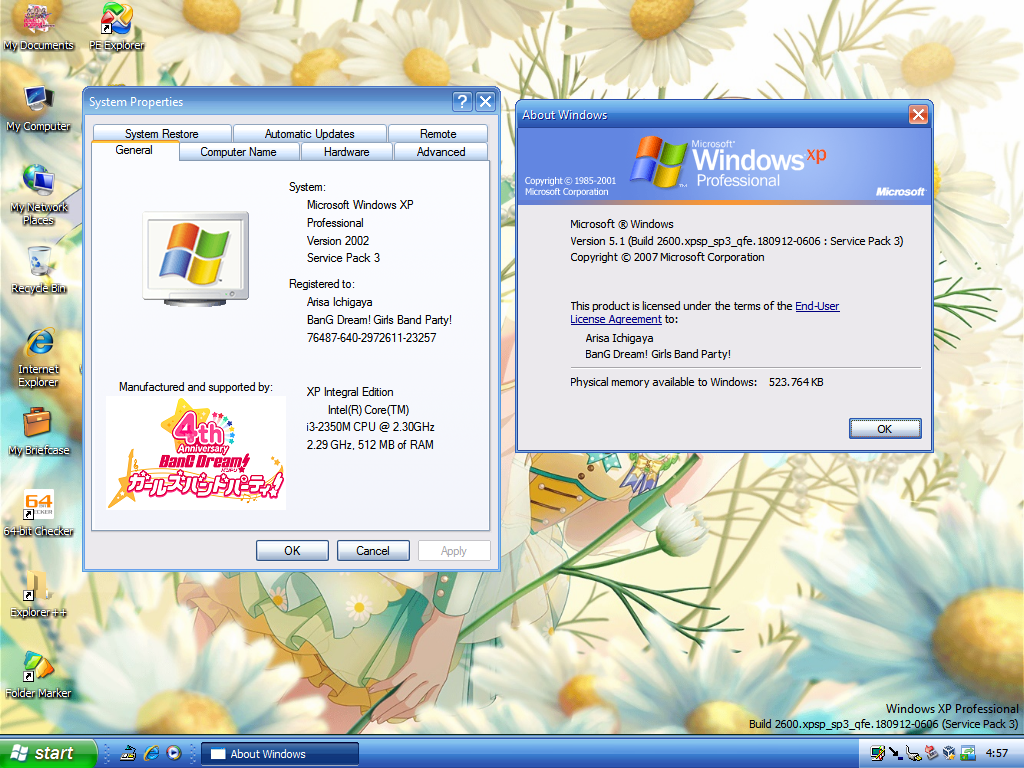Open the Hardware tab
This screenshot has width=1024, height=768.
347,152
